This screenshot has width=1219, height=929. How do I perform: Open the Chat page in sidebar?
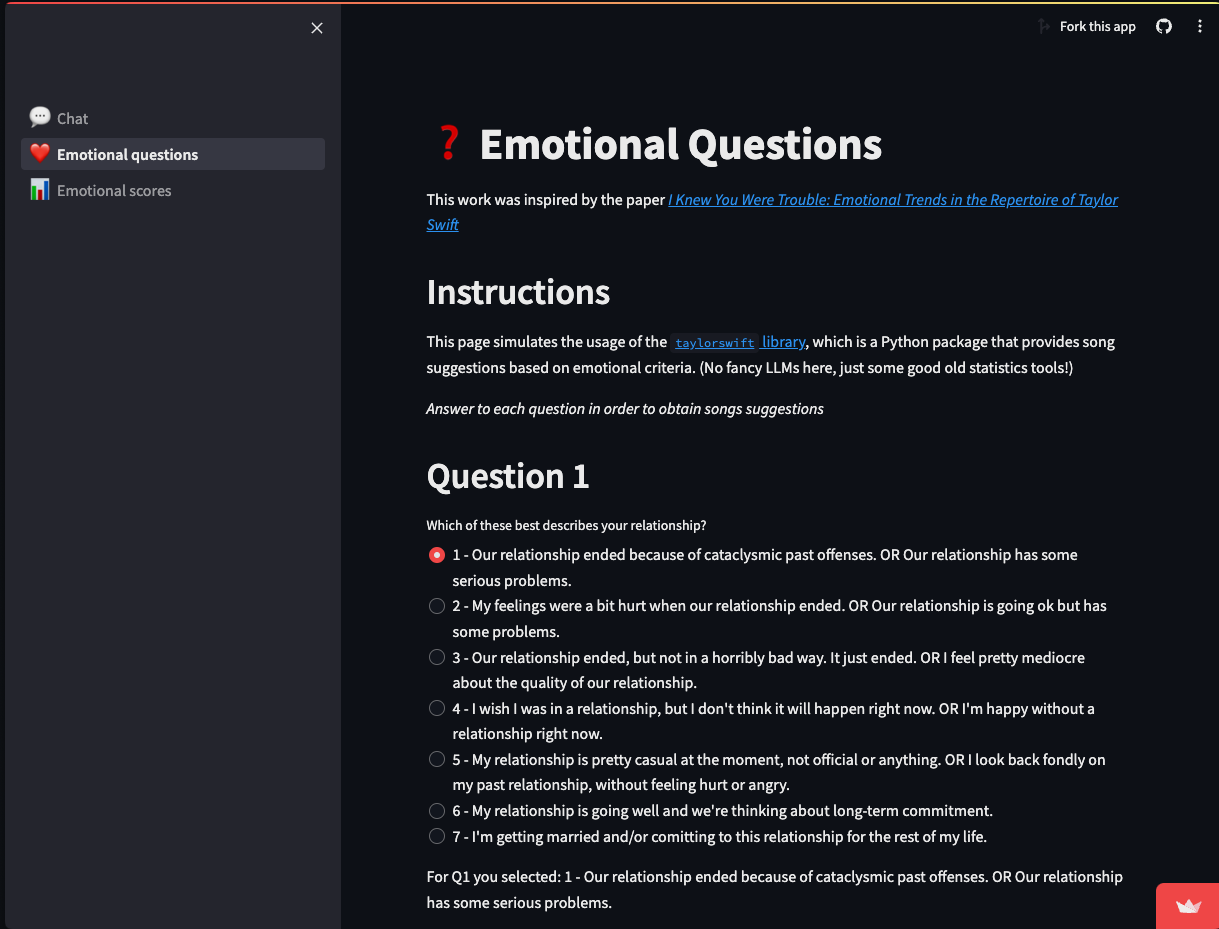pos(173,118)
